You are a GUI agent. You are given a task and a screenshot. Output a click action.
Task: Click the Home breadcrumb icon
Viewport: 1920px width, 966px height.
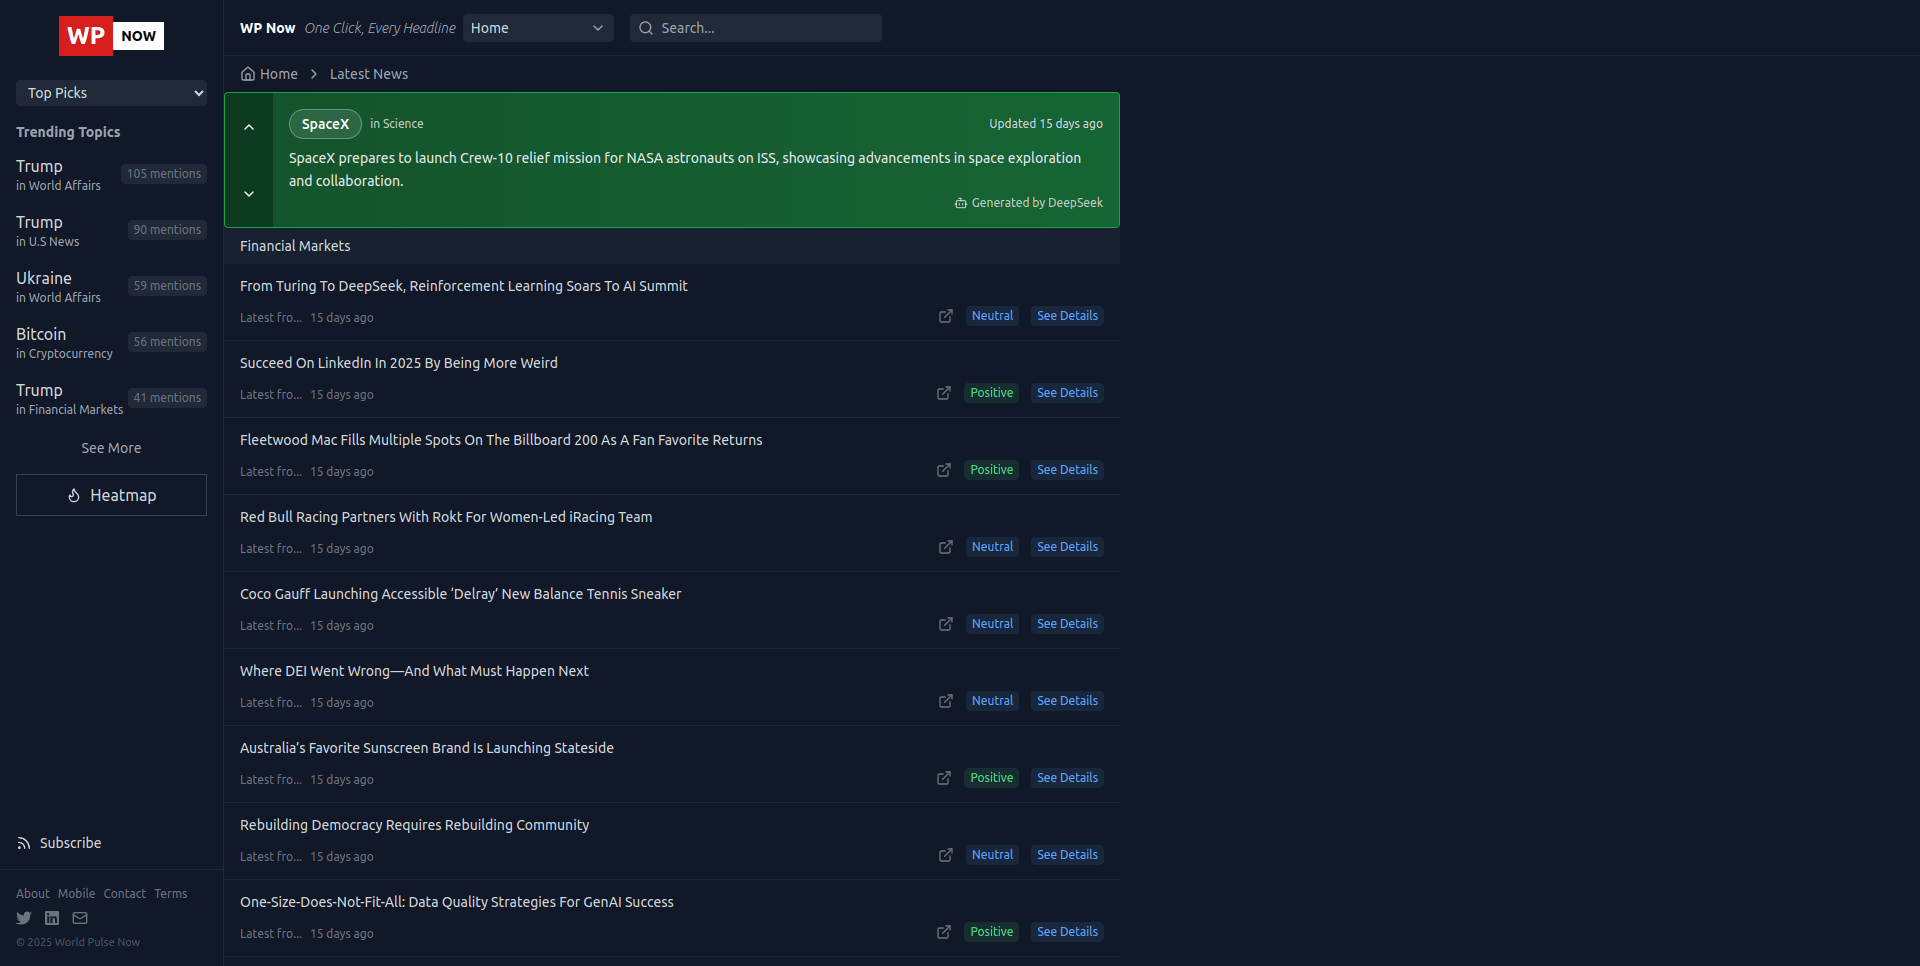click(x=248, y=74)
